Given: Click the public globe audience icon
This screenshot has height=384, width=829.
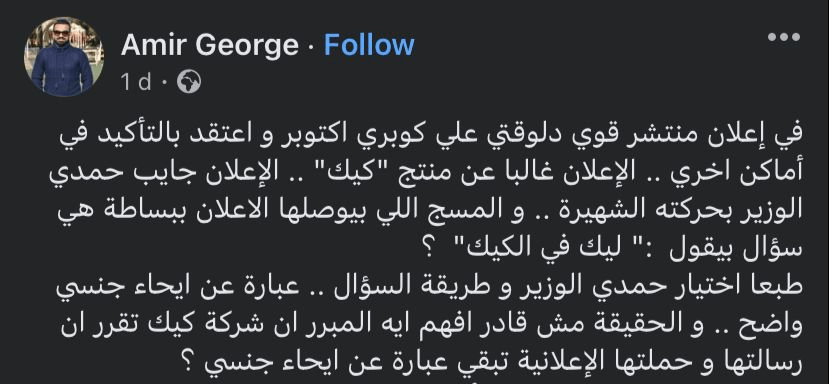Looking at the screenshot, I should point(189,82).
